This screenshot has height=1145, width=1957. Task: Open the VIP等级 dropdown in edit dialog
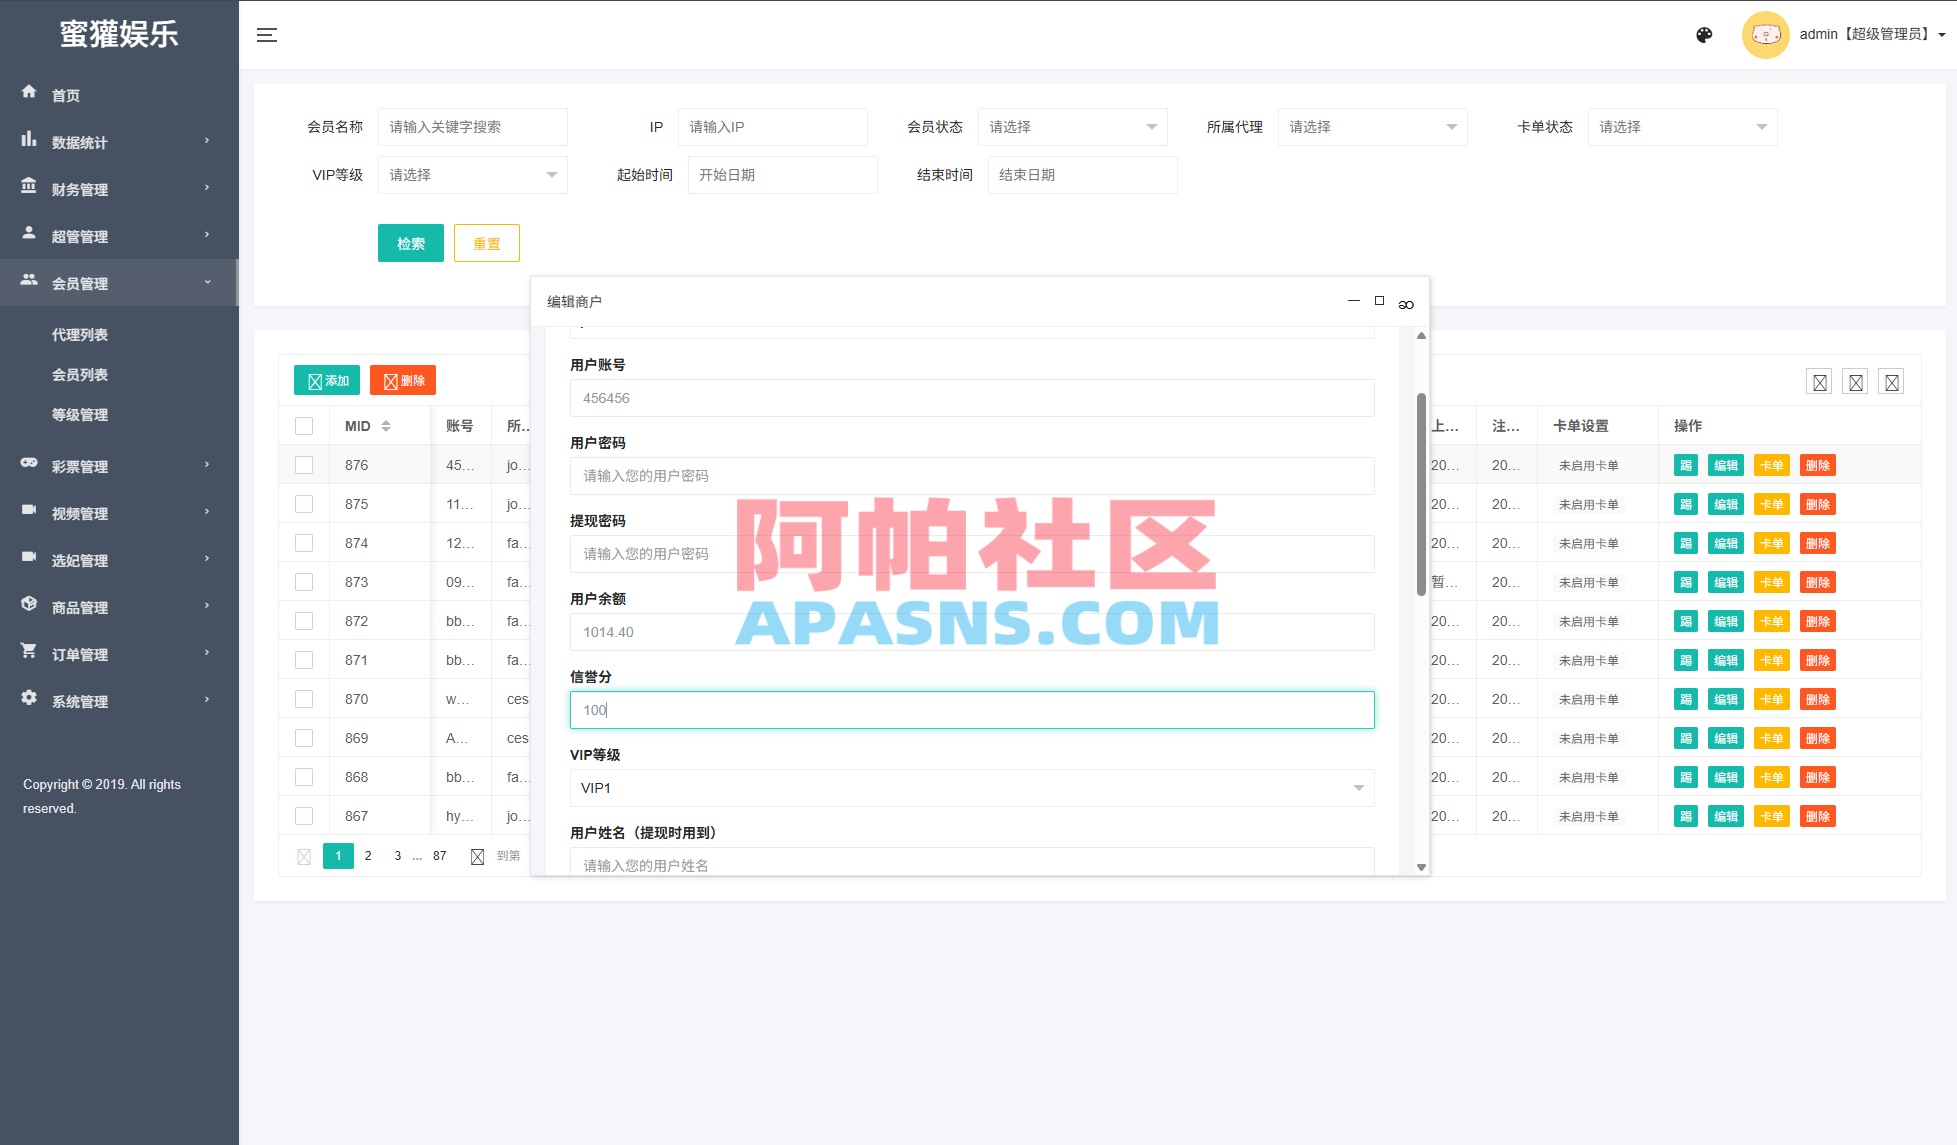point(971,788)
